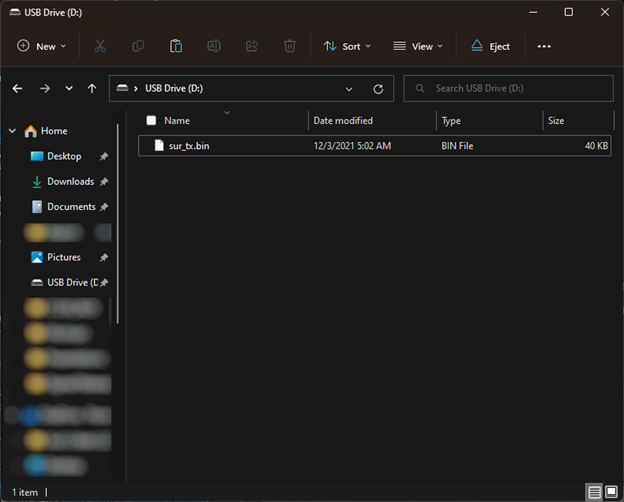Sort by the Type column header
The image size is (624, 502).
click(451, 121)
